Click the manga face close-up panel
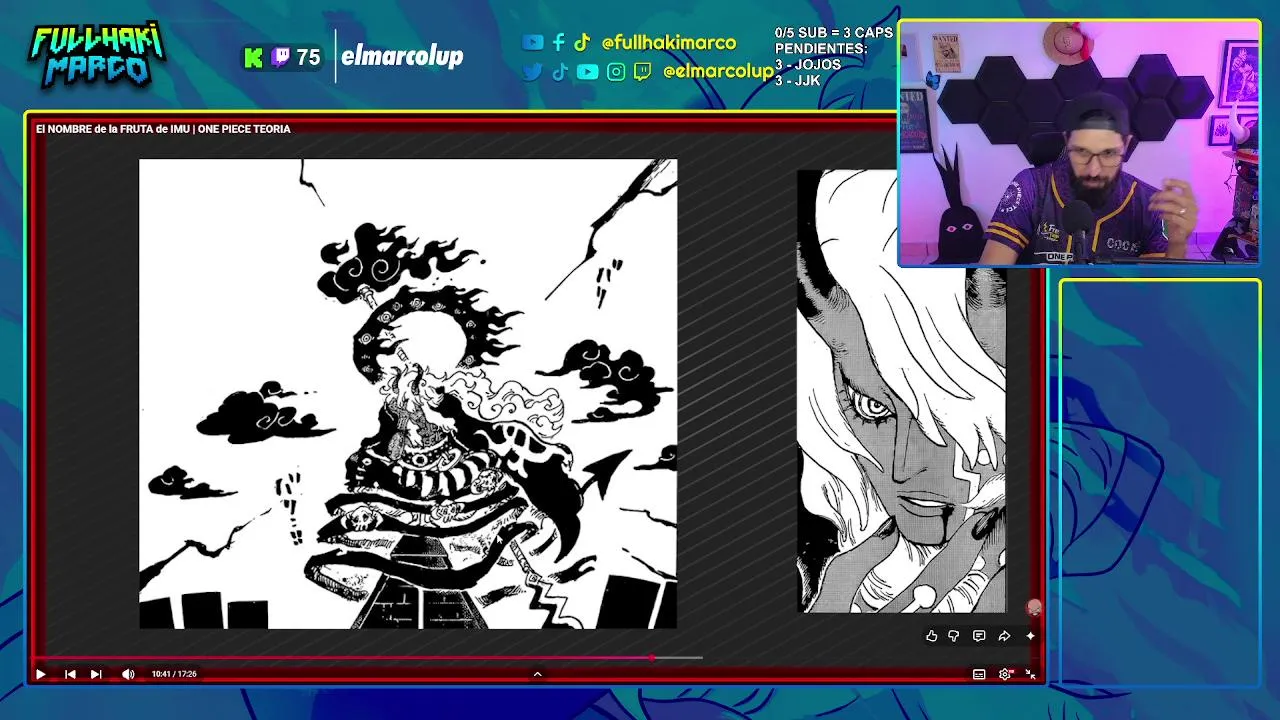Viewport: 1280px width, 720px height. [901, 391]
